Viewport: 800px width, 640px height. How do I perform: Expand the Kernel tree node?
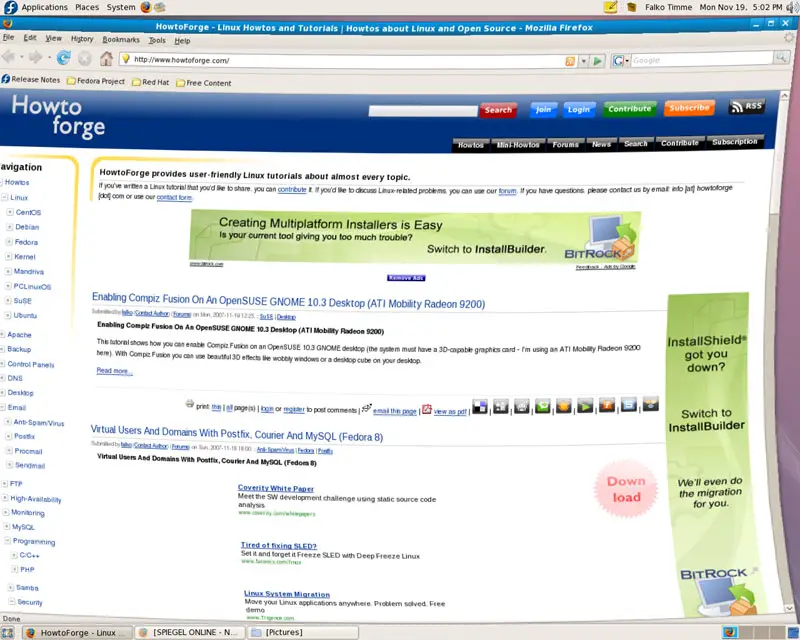(9, 256)
